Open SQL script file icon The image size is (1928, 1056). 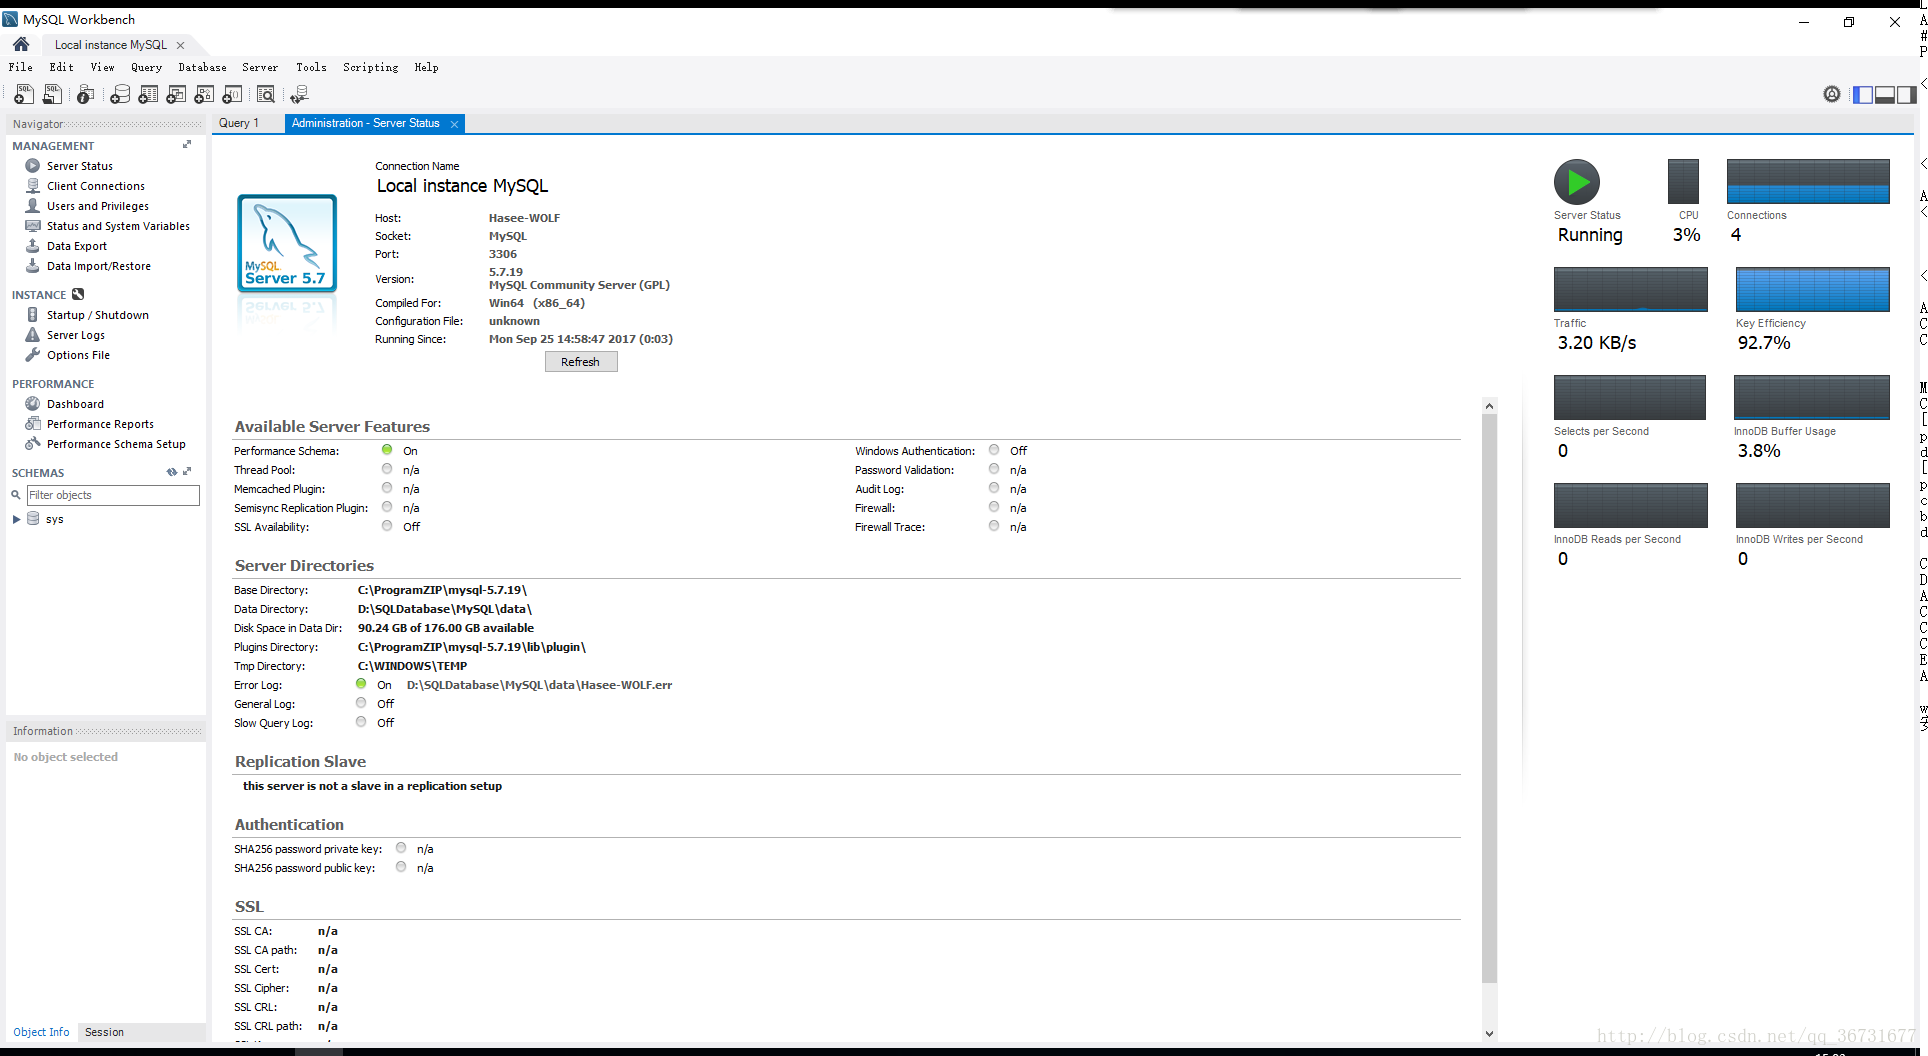point(52,94)
